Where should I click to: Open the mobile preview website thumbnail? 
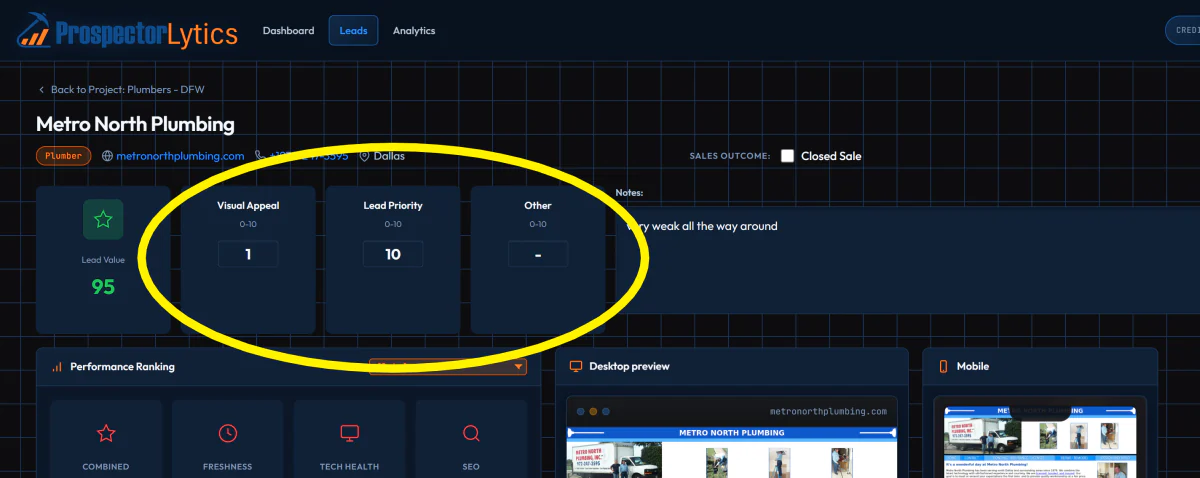1040,441
